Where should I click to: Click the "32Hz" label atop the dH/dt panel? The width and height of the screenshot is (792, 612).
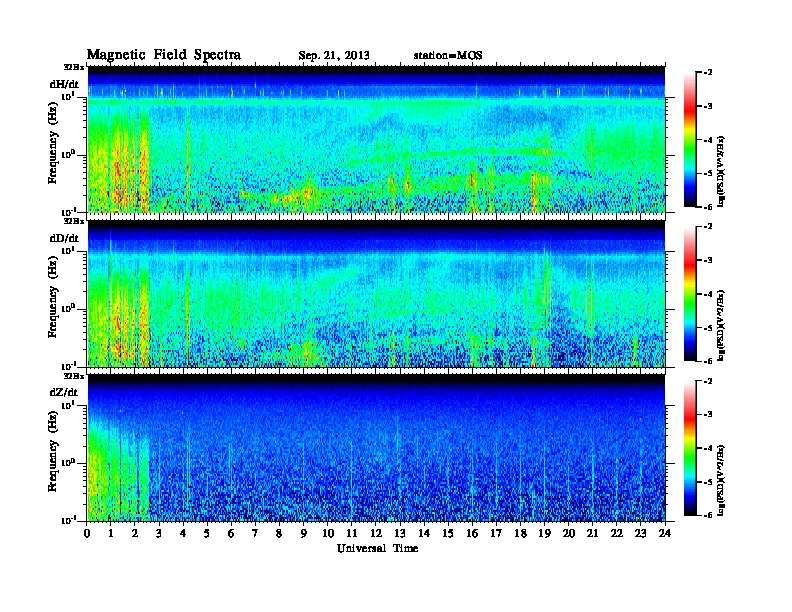point(74,67)
